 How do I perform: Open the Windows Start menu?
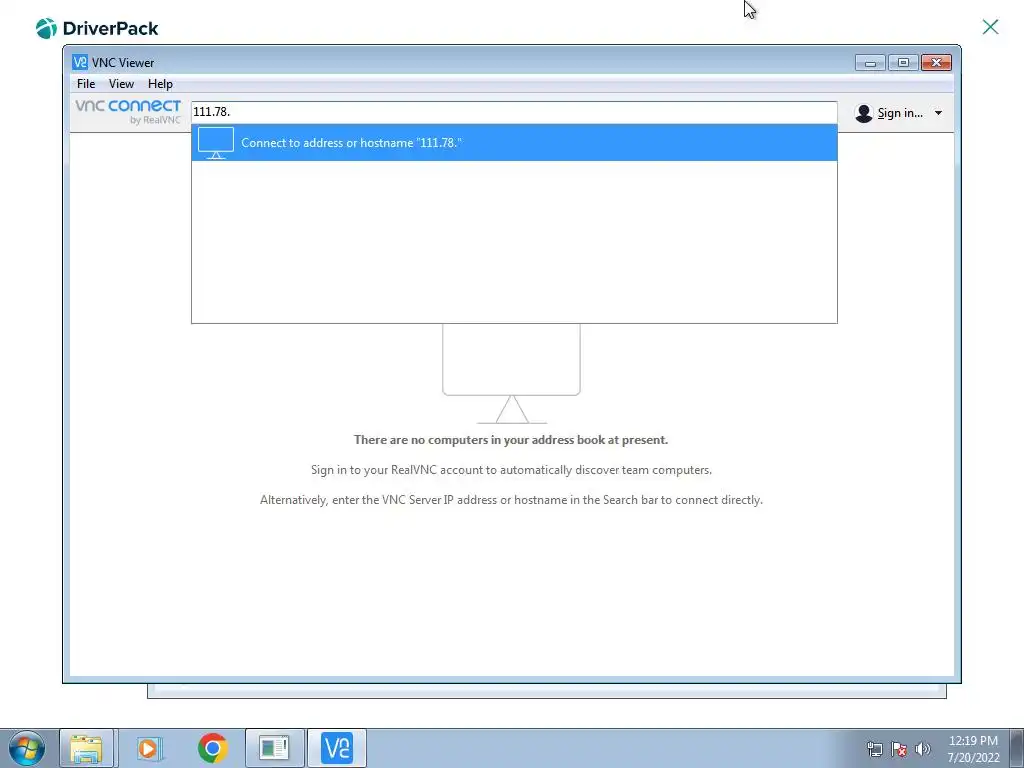26,748
